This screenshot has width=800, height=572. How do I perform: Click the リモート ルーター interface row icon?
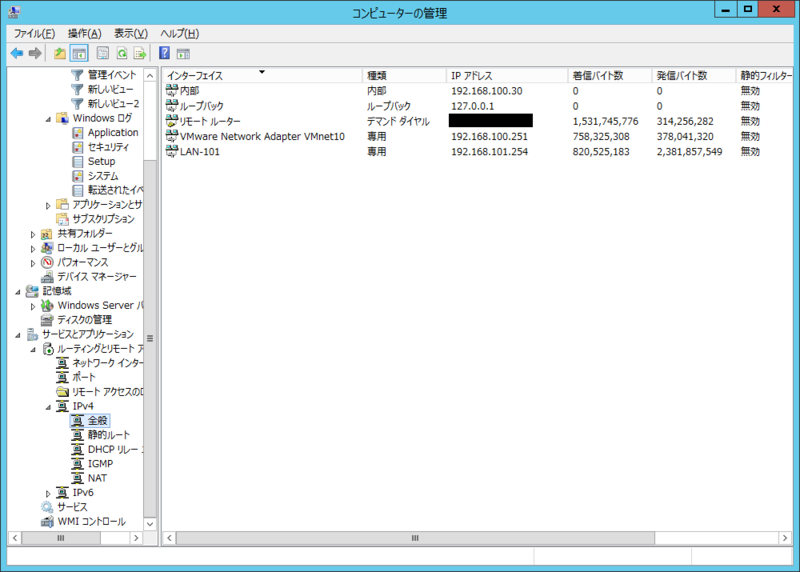[x=172, y=121]
